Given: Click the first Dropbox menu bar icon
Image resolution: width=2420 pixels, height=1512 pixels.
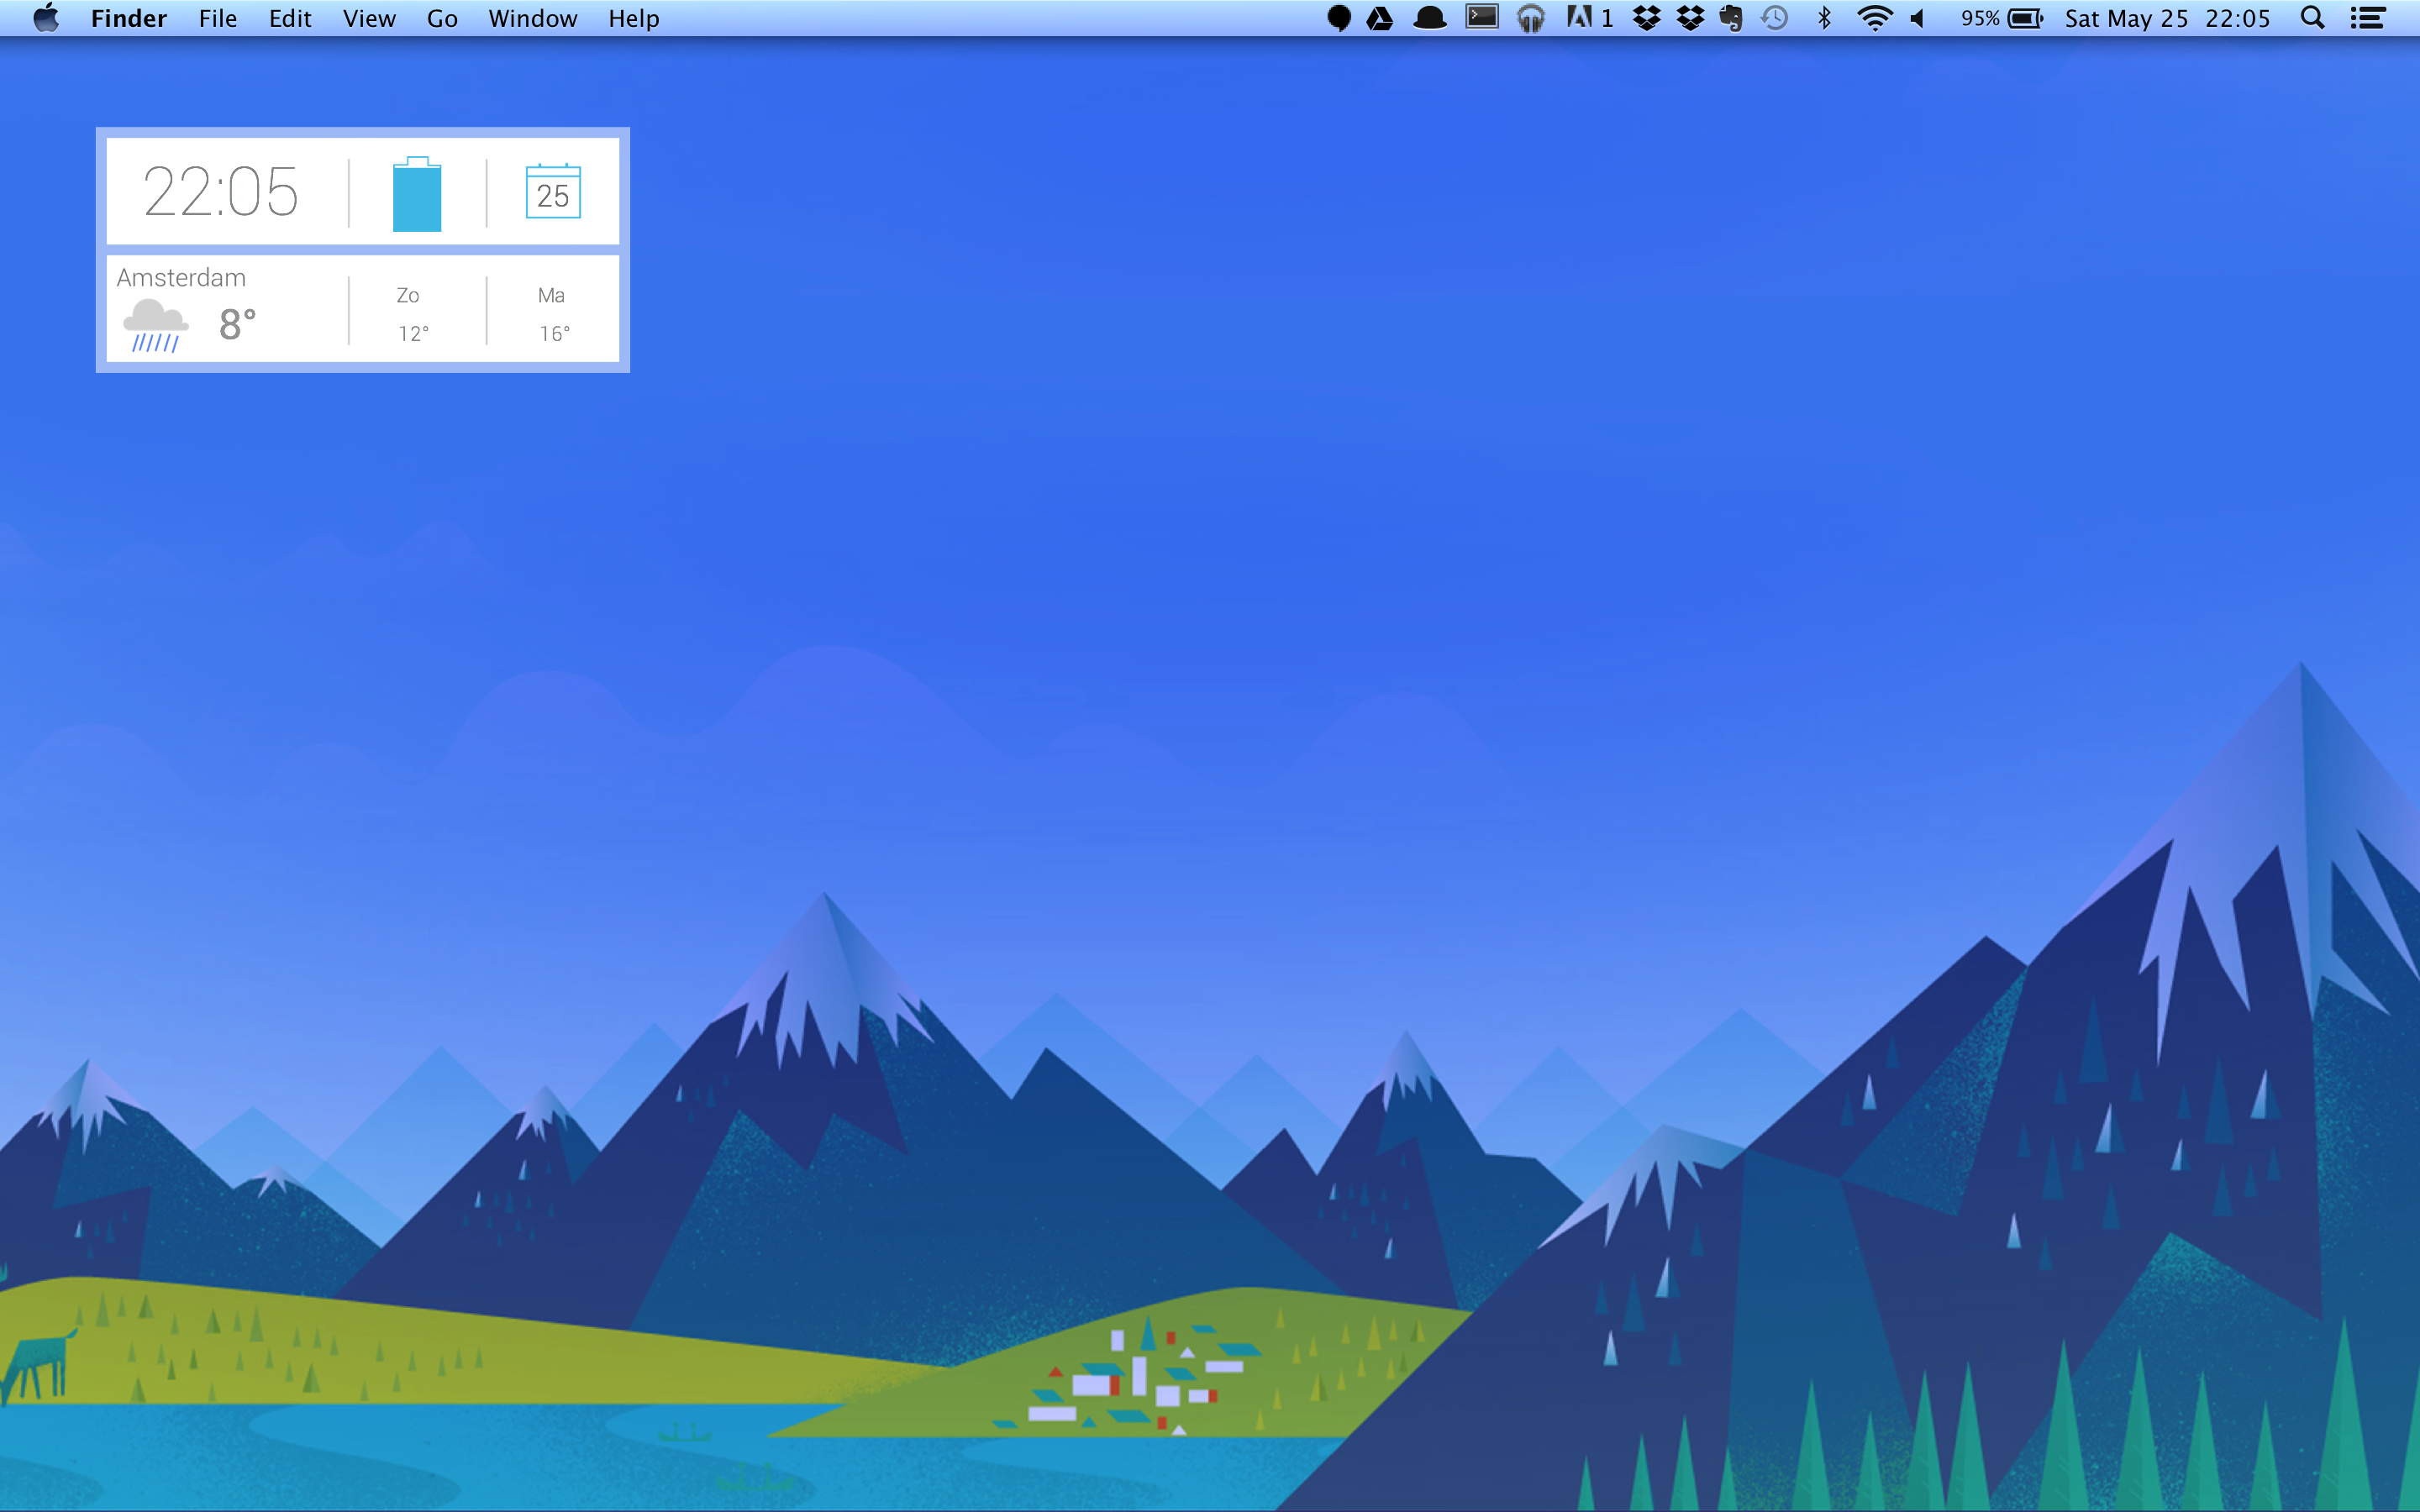Looking at the screenshot, I should coord(1647,18).
